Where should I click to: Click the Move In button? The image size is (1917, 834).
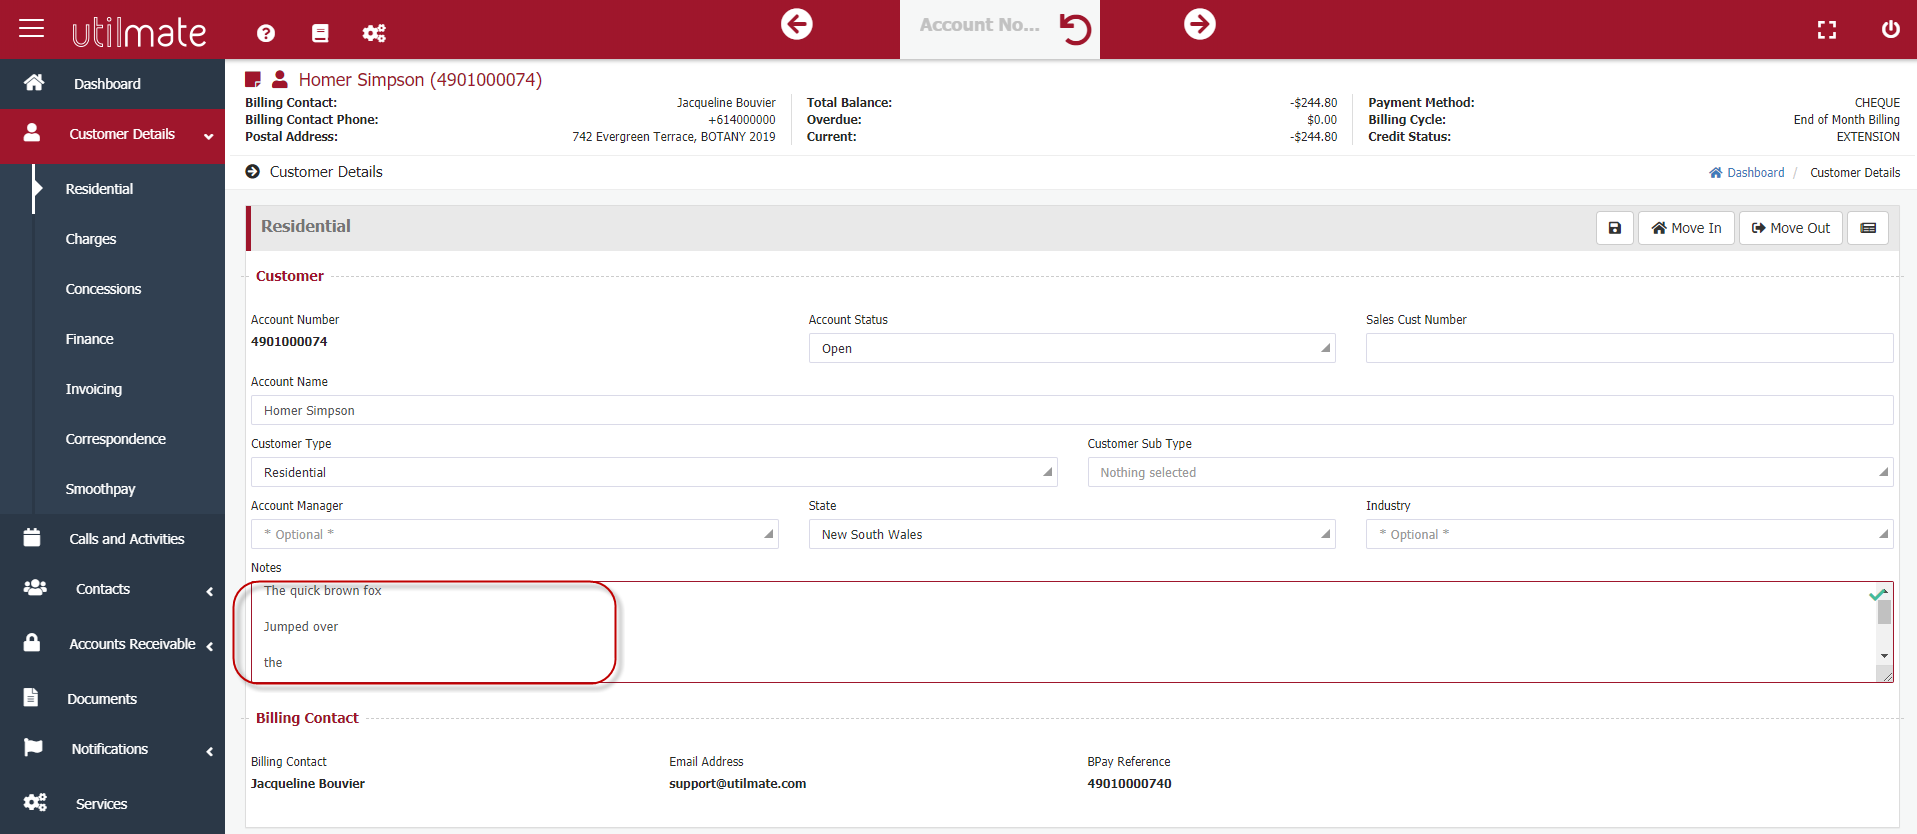pos(1686,228)
